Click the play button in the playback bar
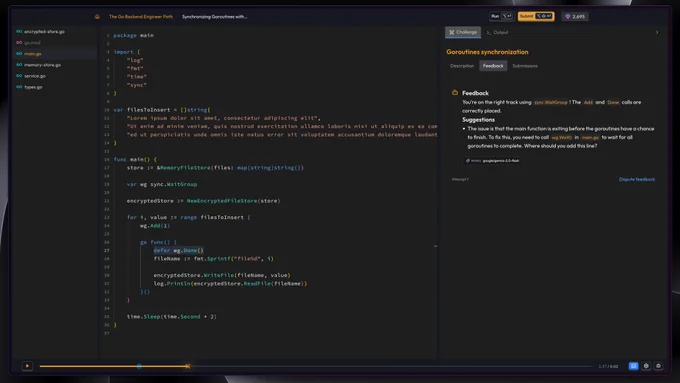 click(x=27, y=366)
